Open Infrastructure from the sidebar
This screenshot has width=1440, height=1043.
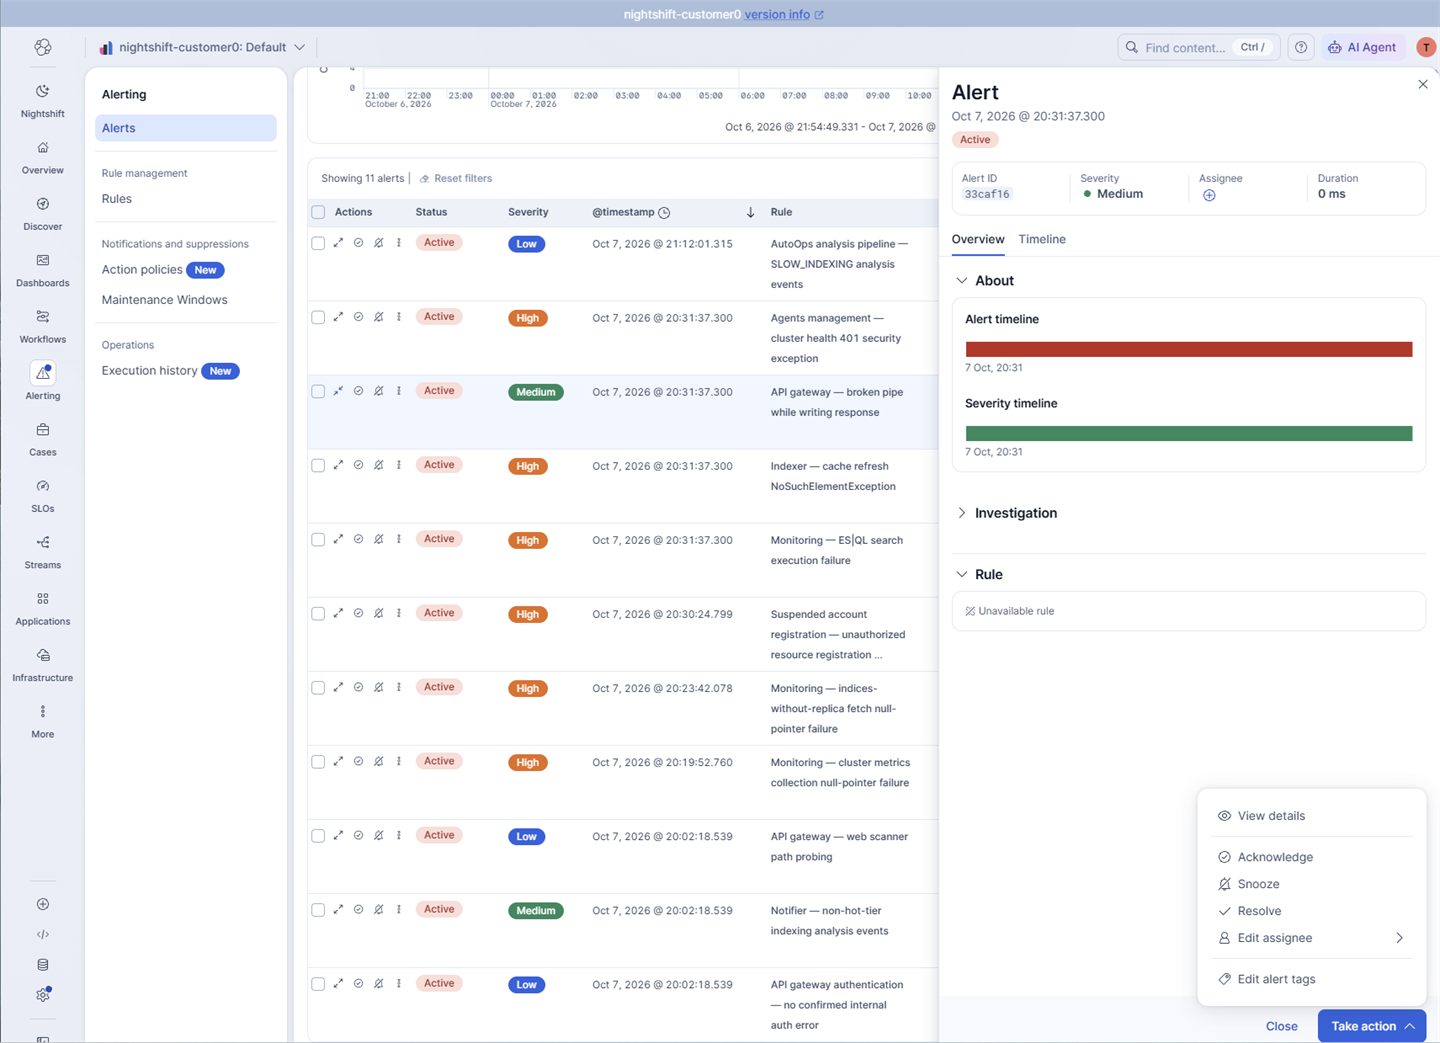[42, 664]
